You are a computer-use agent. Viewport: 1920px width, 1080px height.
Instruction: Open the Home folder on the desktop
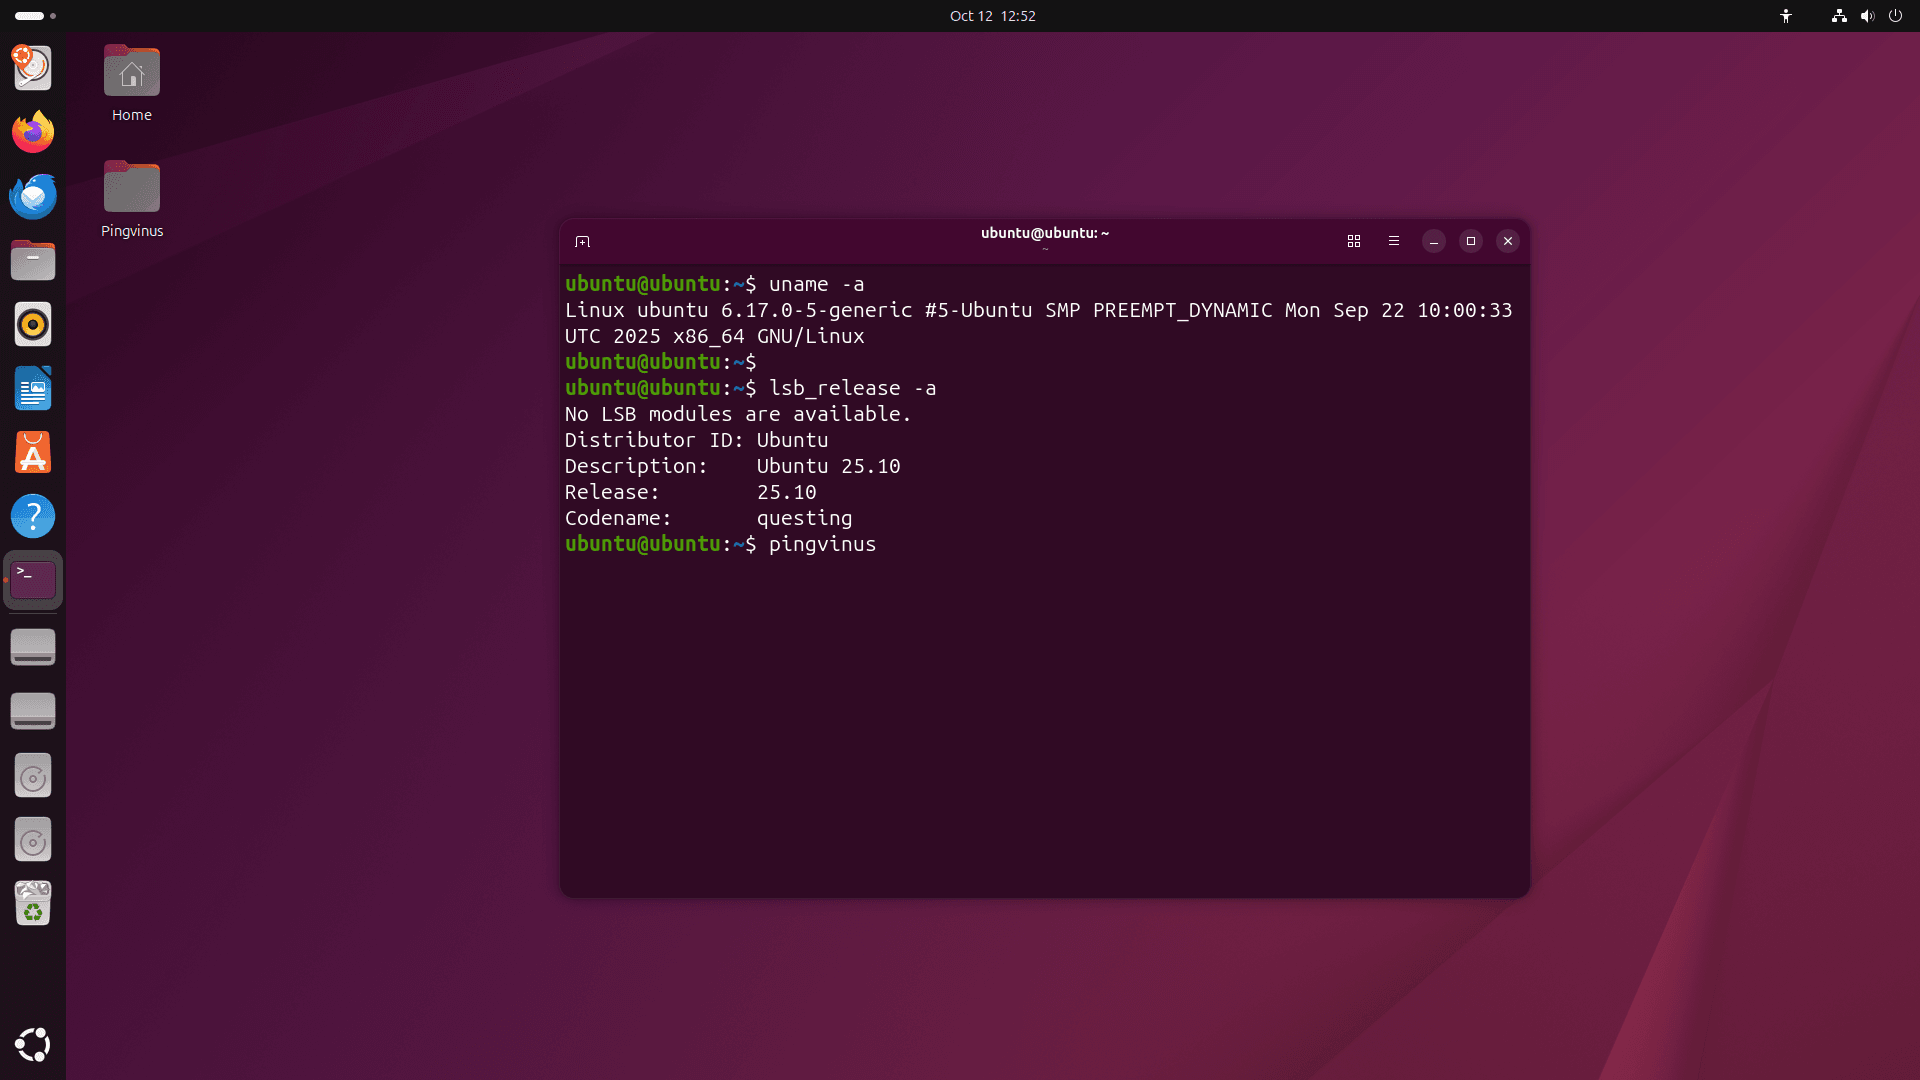pyautogui.click(x=132, y=74)
